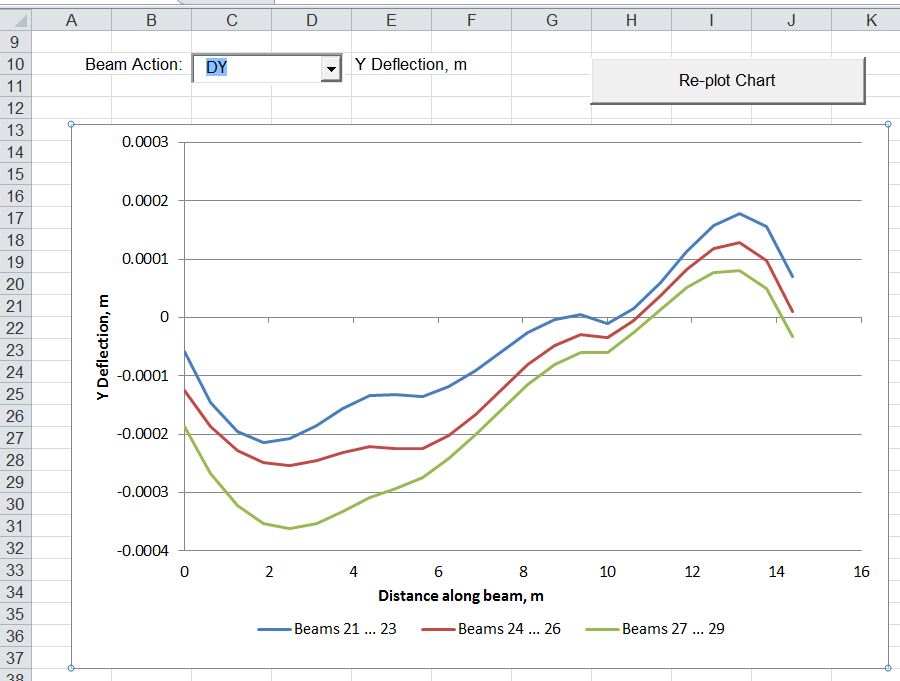Click the chart's top-left resize handle

coord(71,124)
